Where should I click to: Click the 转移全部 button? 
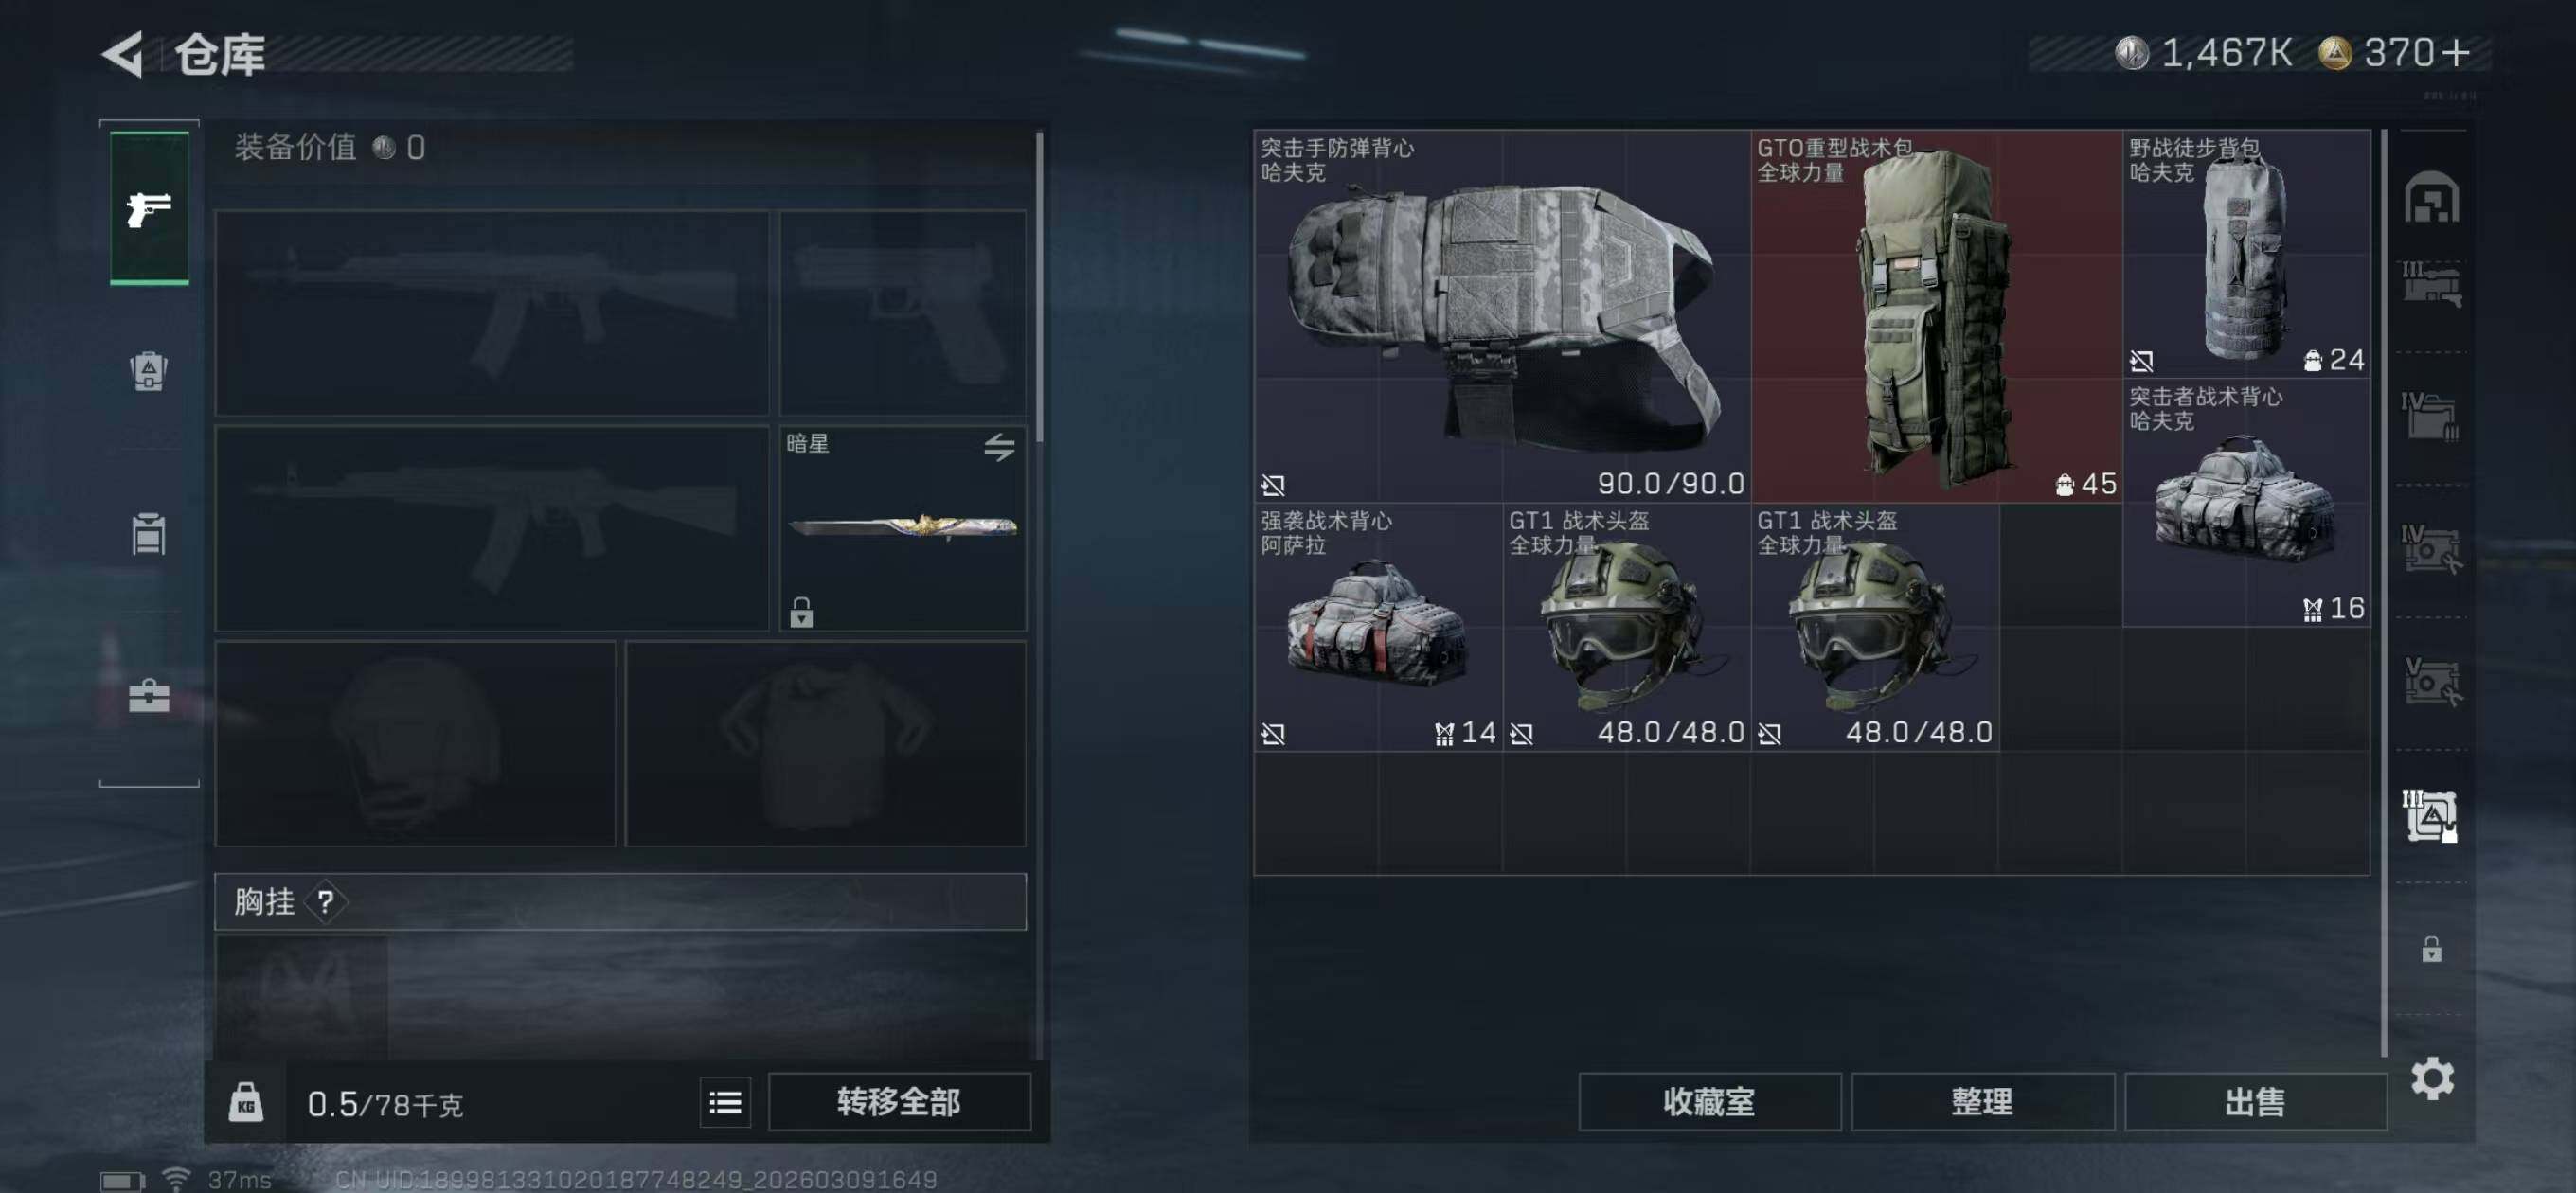pyautogui.click(x=898, y=1102)
